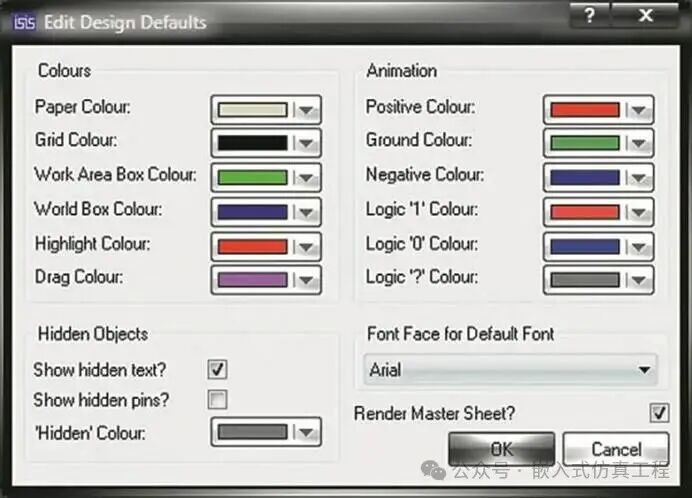The height and width of the screenshot is (498, 692).
Task: Click the black Grid Colour swatch
Action: click(252, 143)
